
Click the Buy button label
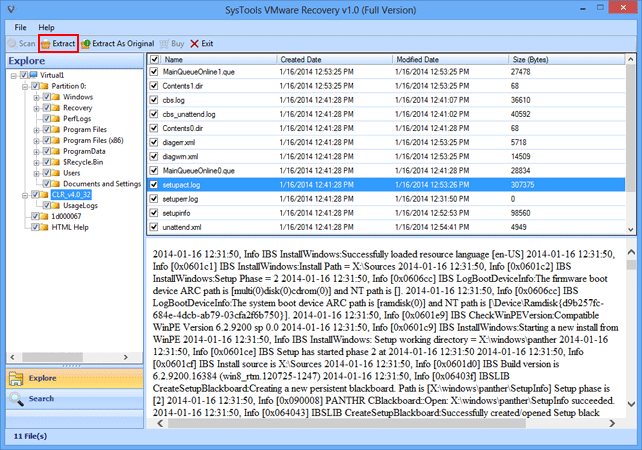point(178,43)
